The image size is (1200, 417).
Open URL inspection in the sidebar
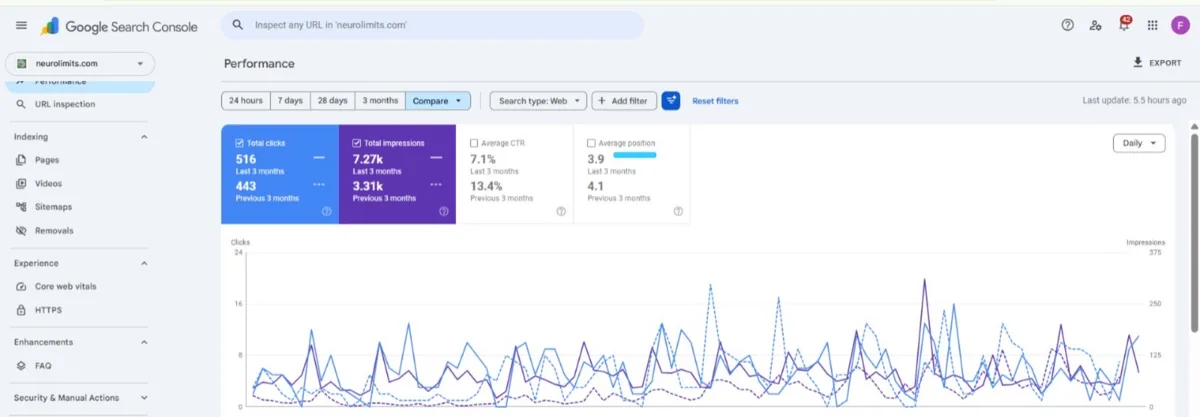[66, 104]
